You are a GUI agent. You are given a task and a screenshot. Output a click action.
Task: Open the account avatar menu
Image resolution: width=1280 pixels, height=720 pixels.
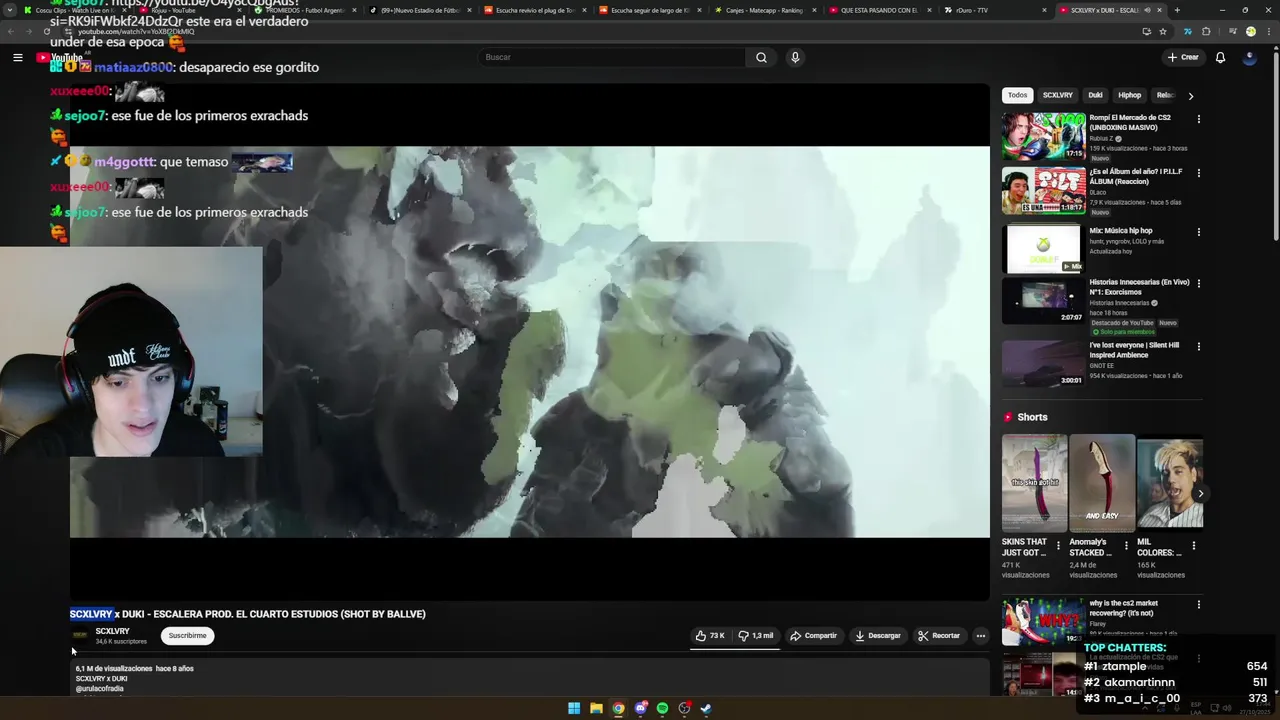point(1249,57)
